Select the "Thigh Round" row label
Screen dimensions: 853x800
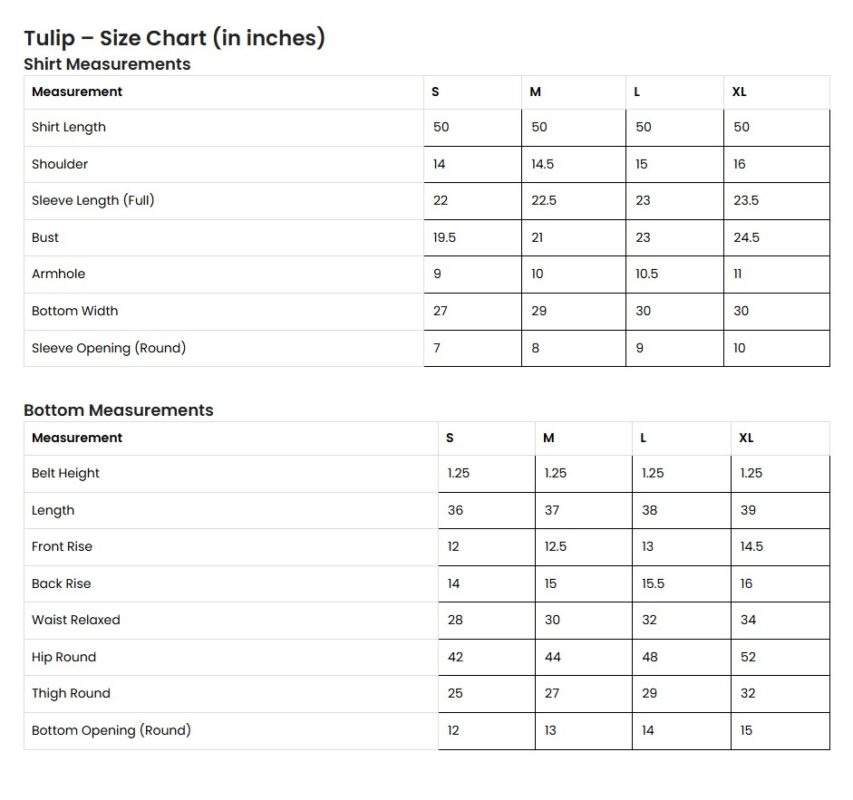tap(71, 693)
